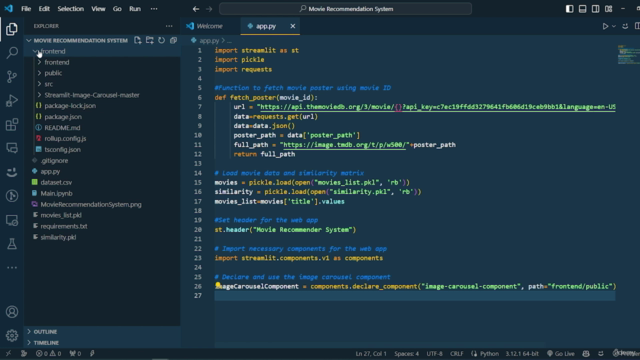Expand the nested frontend subfolder
The image size is (640, 360).
click(x=57, y=62)
